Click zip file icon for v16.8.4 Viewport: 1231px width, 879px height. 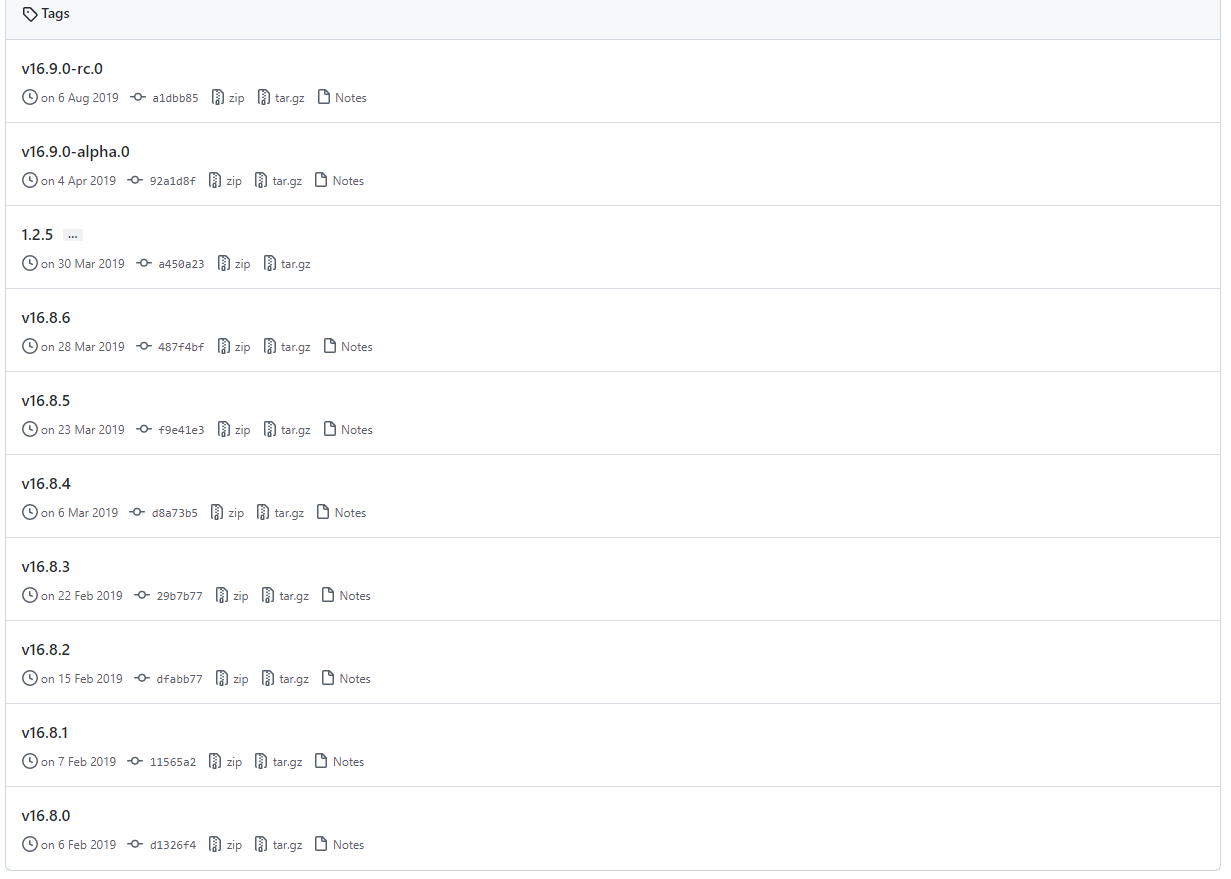[217, 512]
